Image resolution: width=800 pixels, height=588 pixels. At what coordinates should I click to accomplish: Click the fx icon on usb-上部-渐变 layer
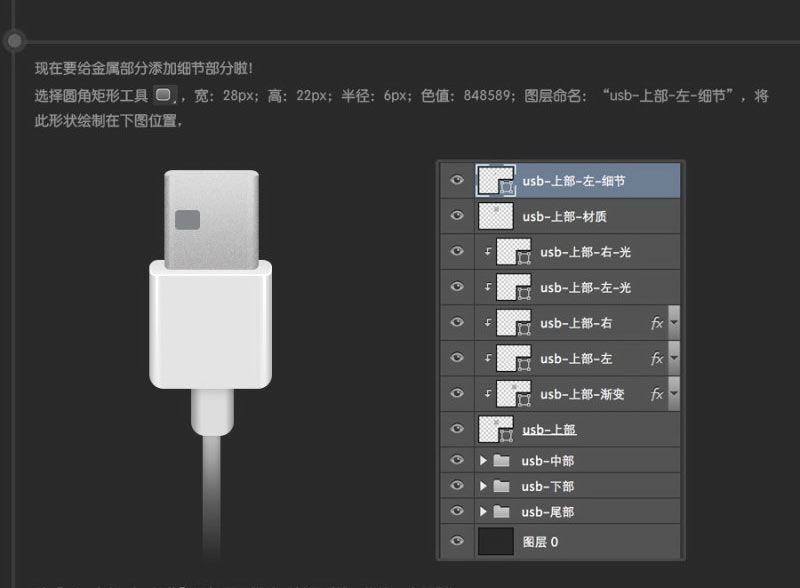657,394
